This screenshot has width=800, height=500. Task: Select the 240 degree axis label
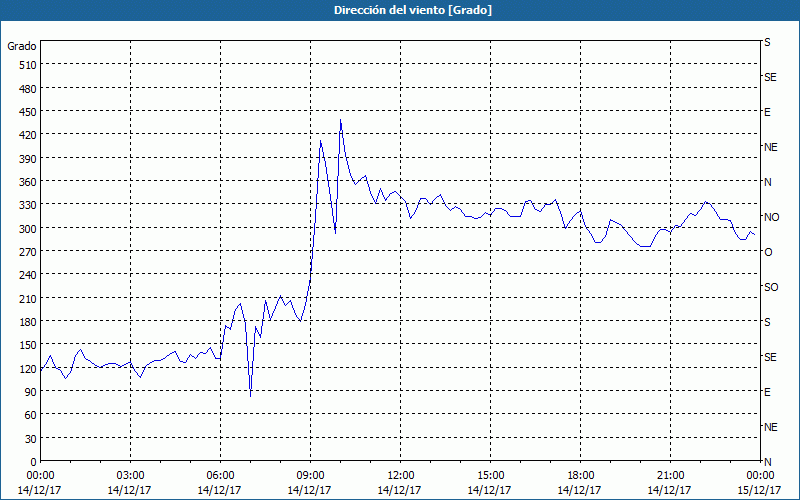[28, 275]
